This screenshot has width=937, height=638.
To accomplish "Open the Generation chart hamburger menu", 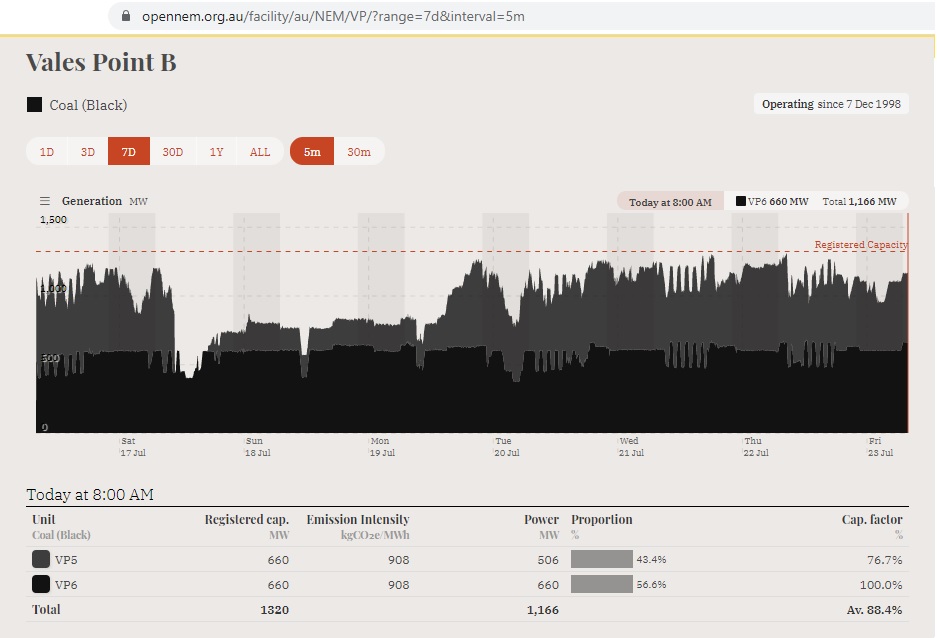I will 45,201.
